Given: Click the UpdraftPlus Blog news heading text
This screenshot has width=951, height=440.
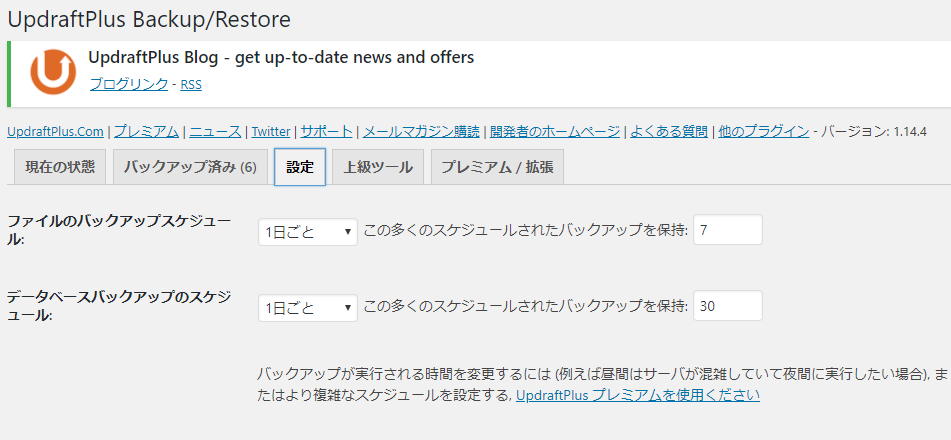Looking at the screenshot, I should (x=281, y=58).
